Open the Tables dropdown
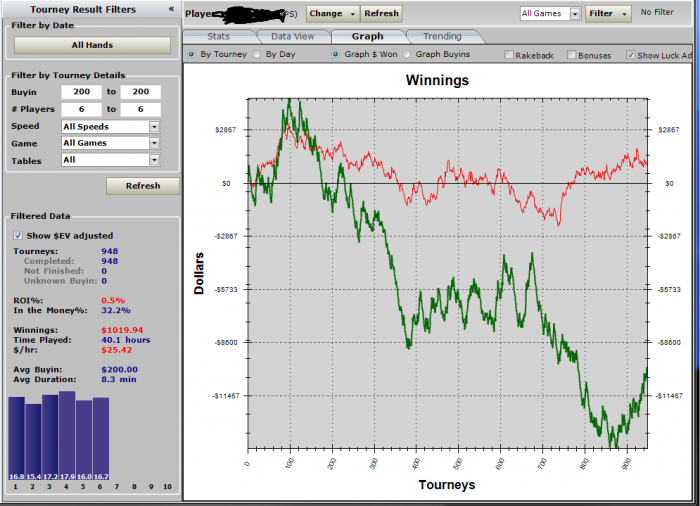The height and width of the screenshot is (506, 700). click(x=110, y=160)
